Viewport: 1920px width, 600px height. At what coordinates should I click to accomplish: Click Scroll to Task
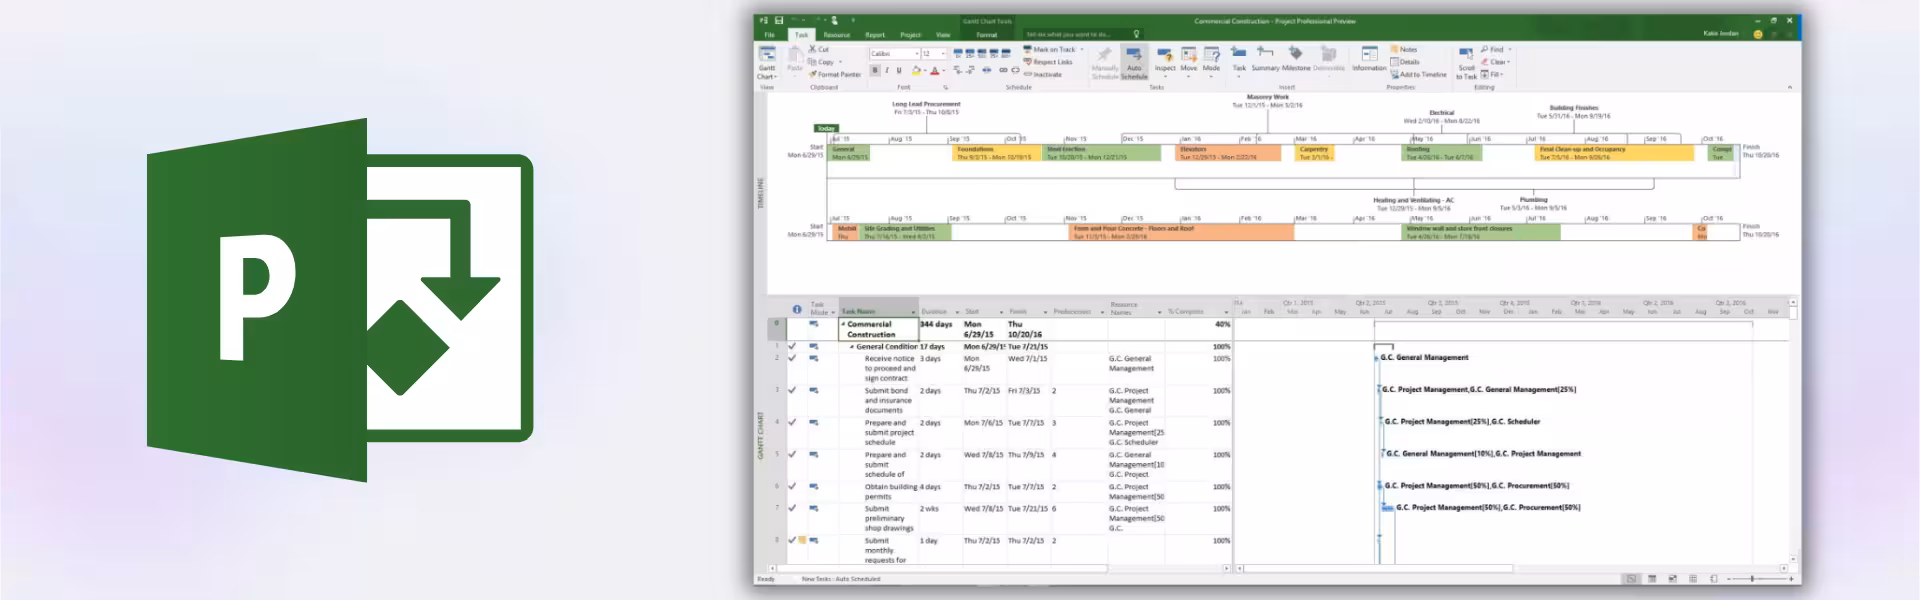click(x=1466, y=63)
